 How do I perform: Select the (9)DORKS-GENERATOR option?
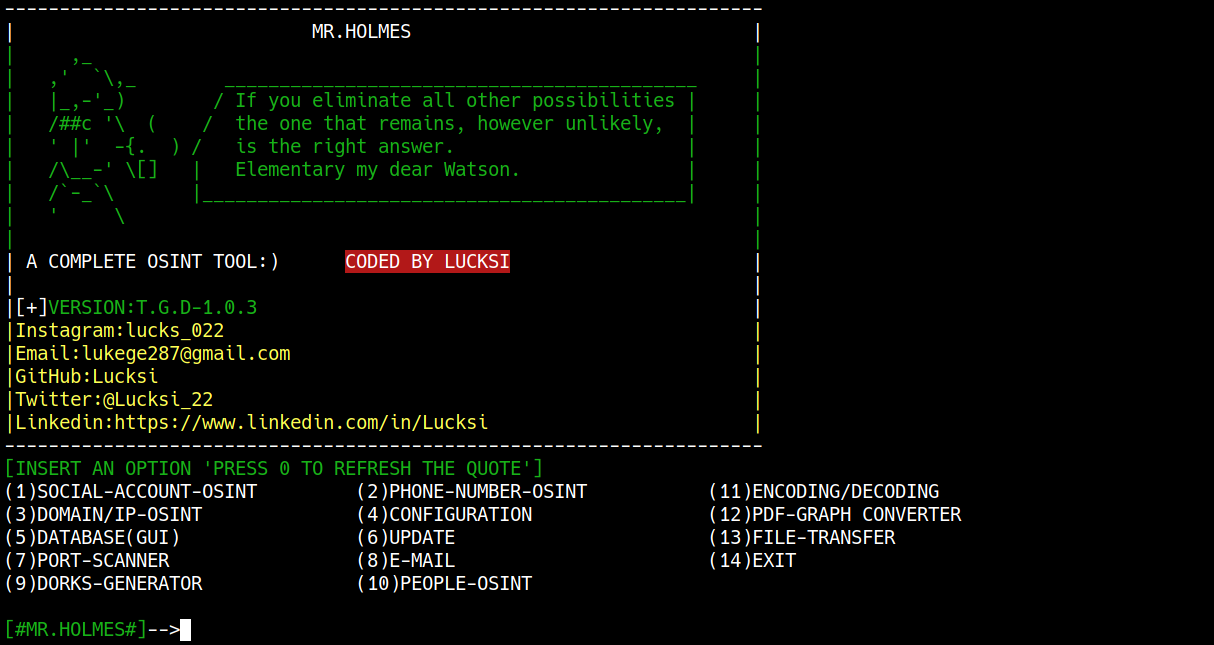point(104,583)
